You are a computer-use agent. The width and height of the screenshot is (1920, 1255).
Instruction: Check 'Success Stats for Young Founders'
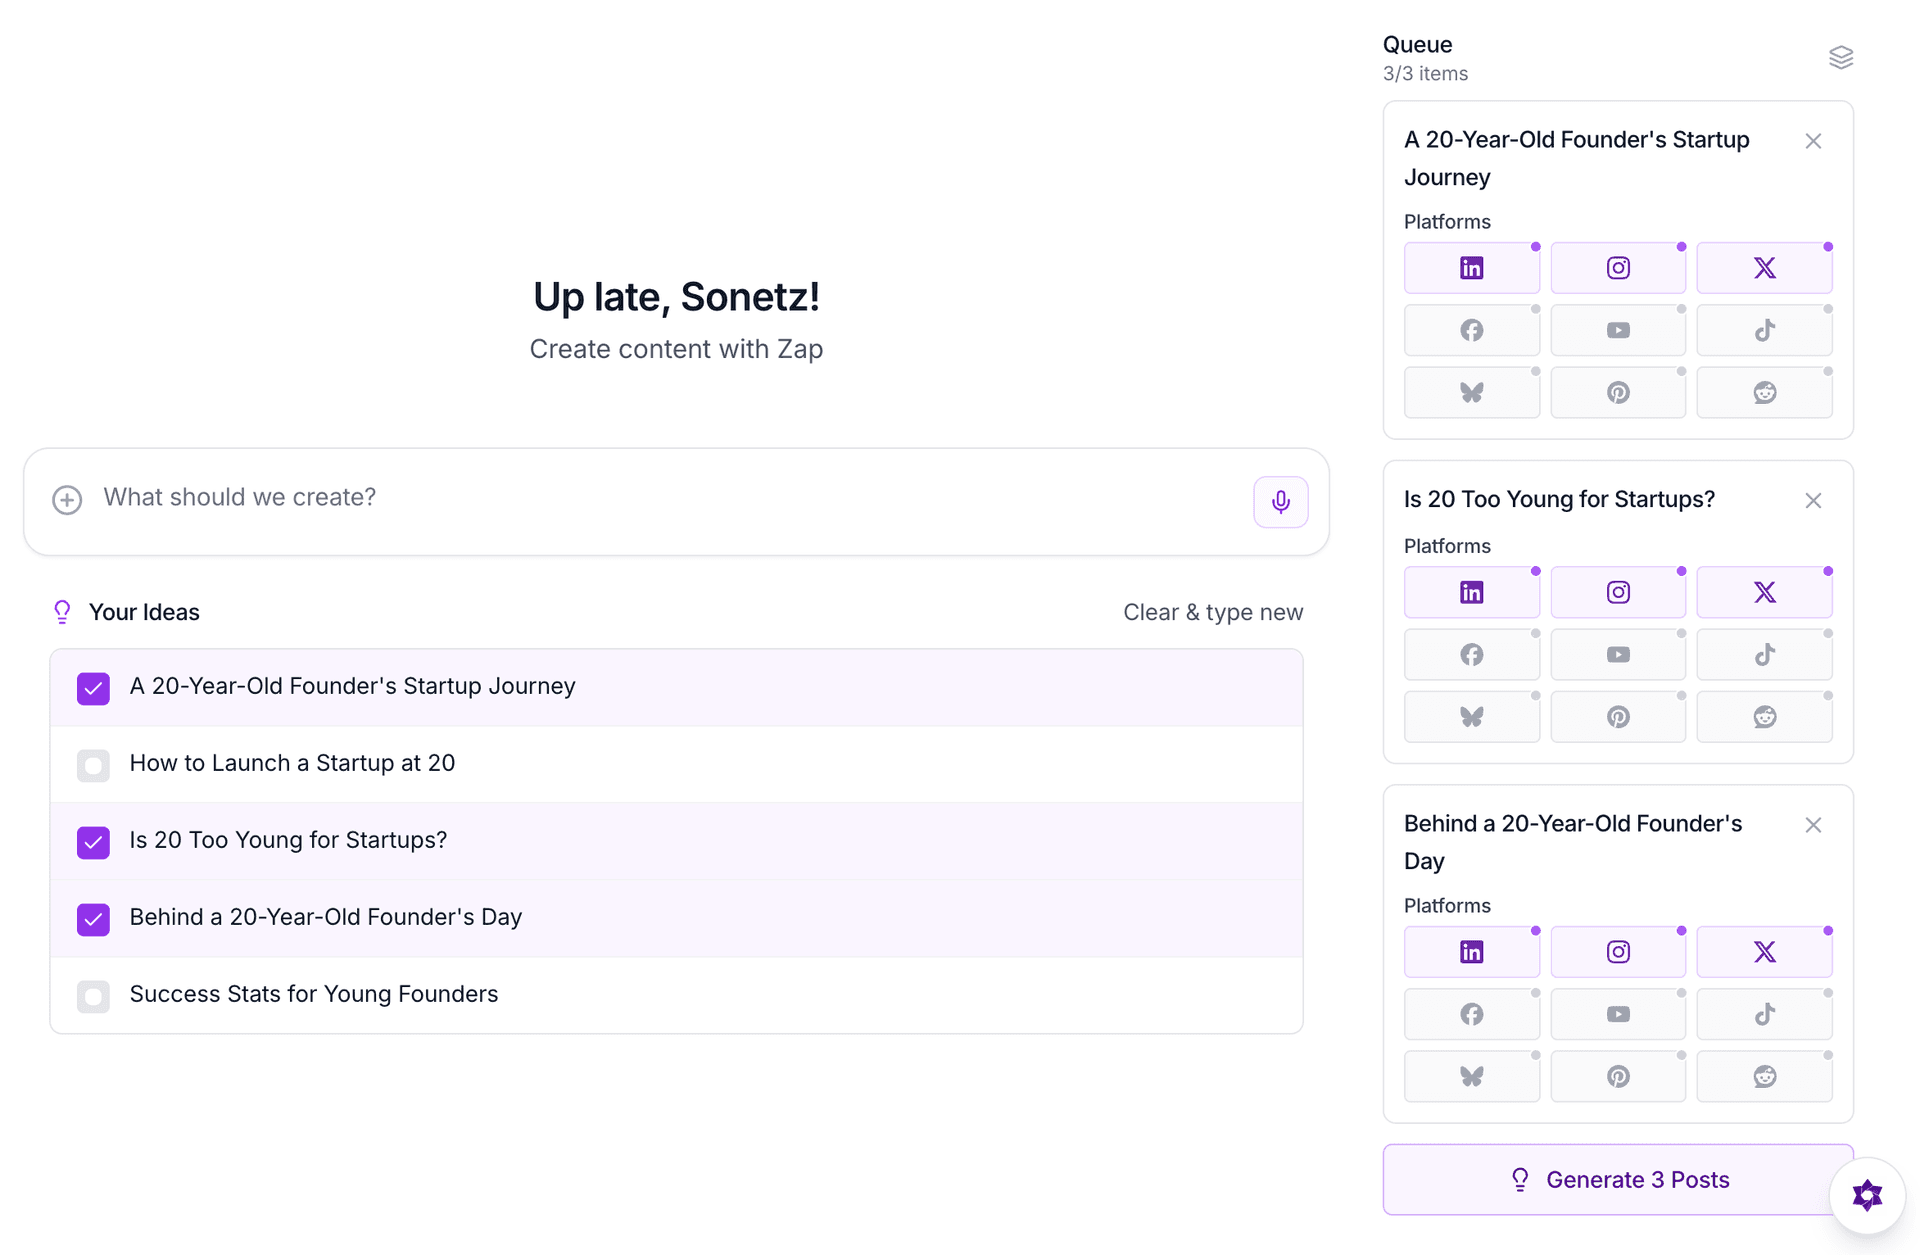pos(93,996)
